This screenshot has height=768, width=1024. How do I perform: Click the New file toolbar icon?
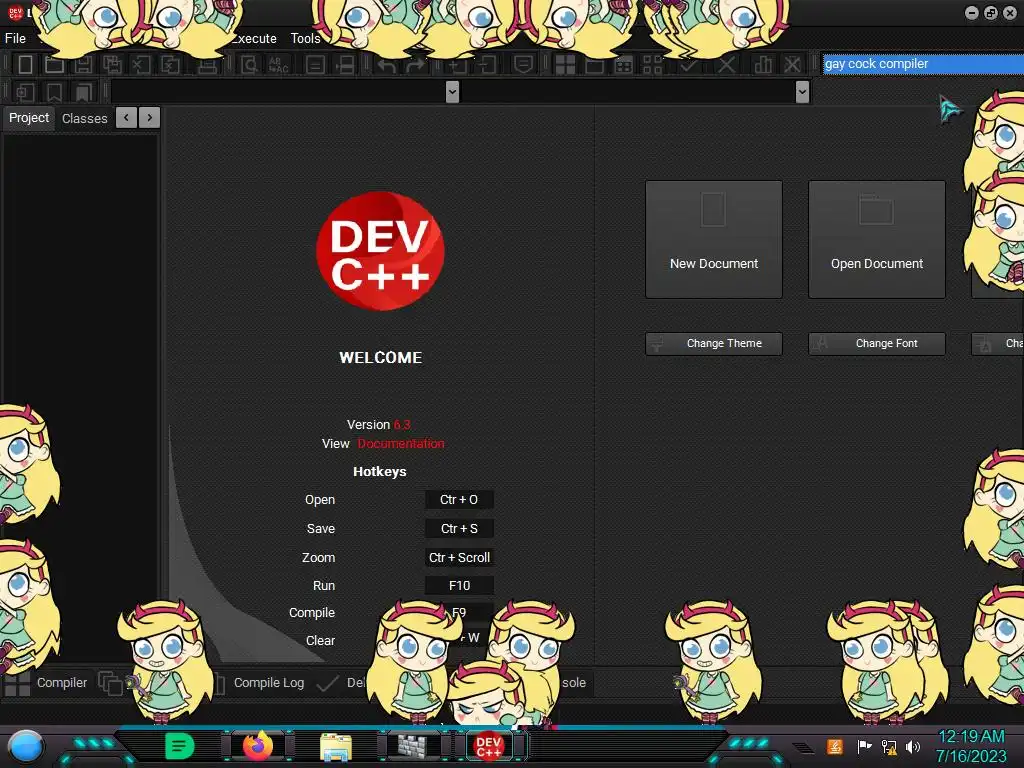click(25, 65)
